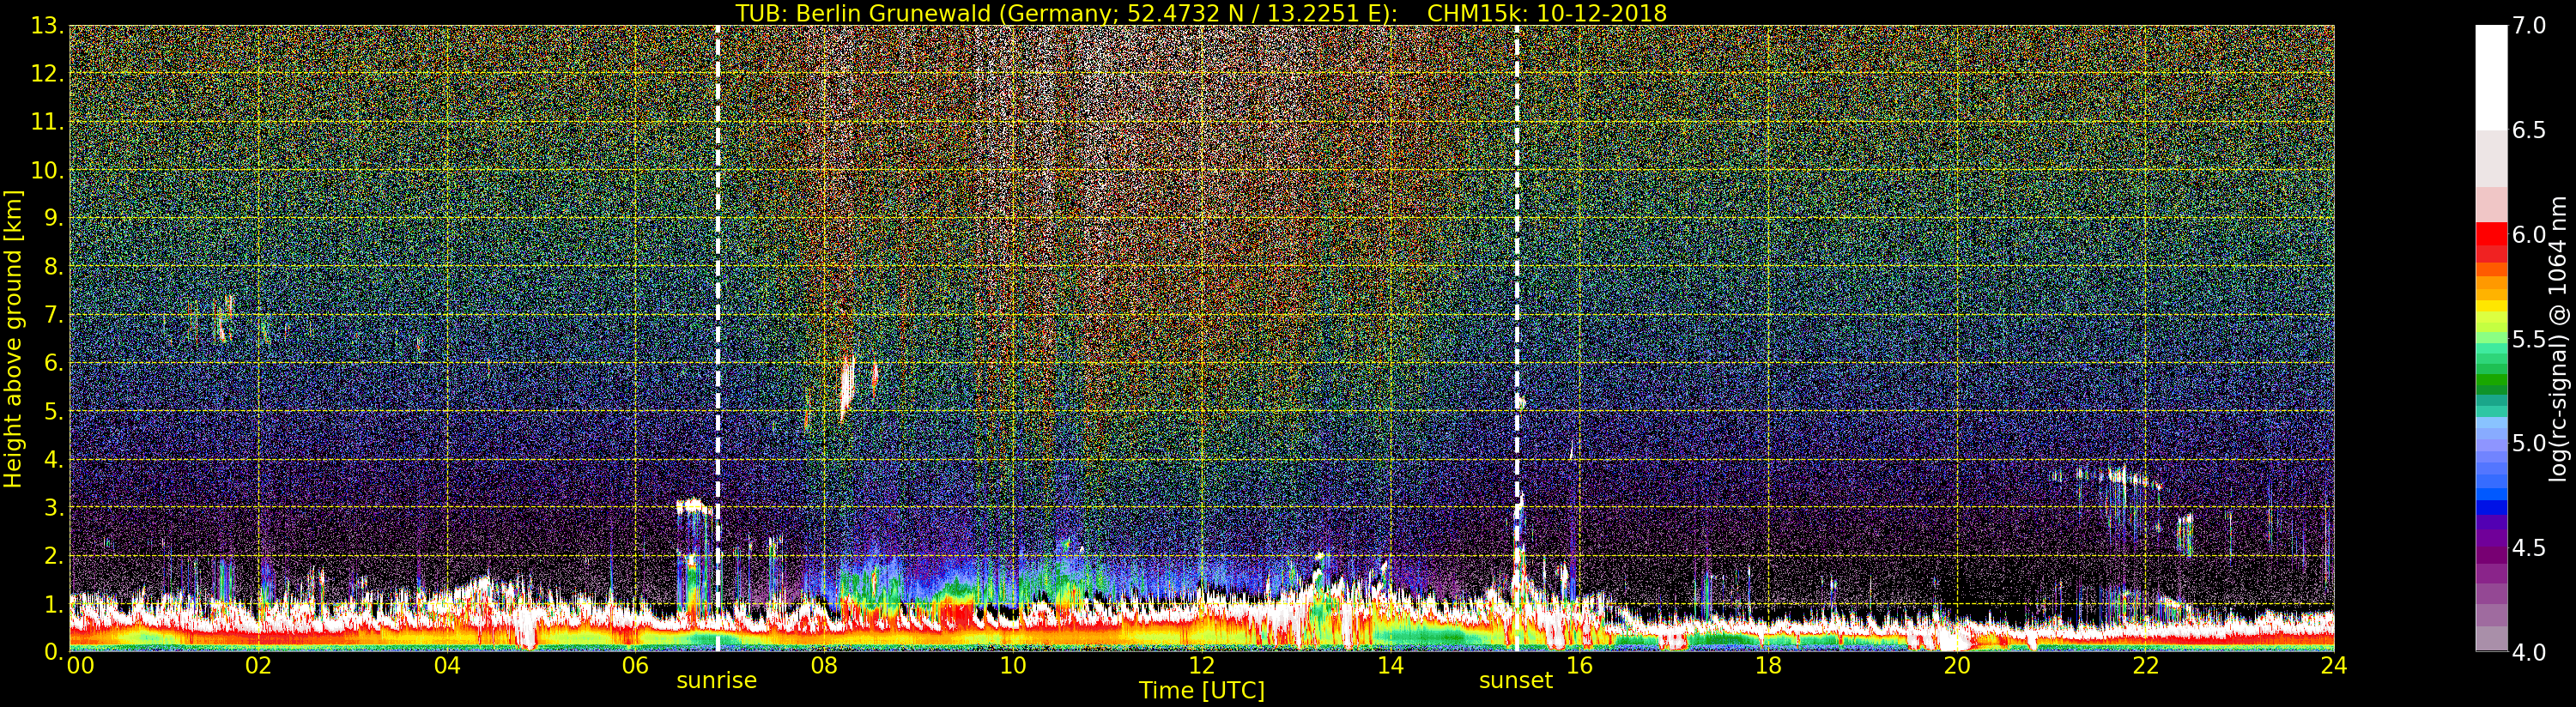The image size is (2576, 707).
Task: Click the 12 tick on the time axis
Action: (x=1201, y=666)
